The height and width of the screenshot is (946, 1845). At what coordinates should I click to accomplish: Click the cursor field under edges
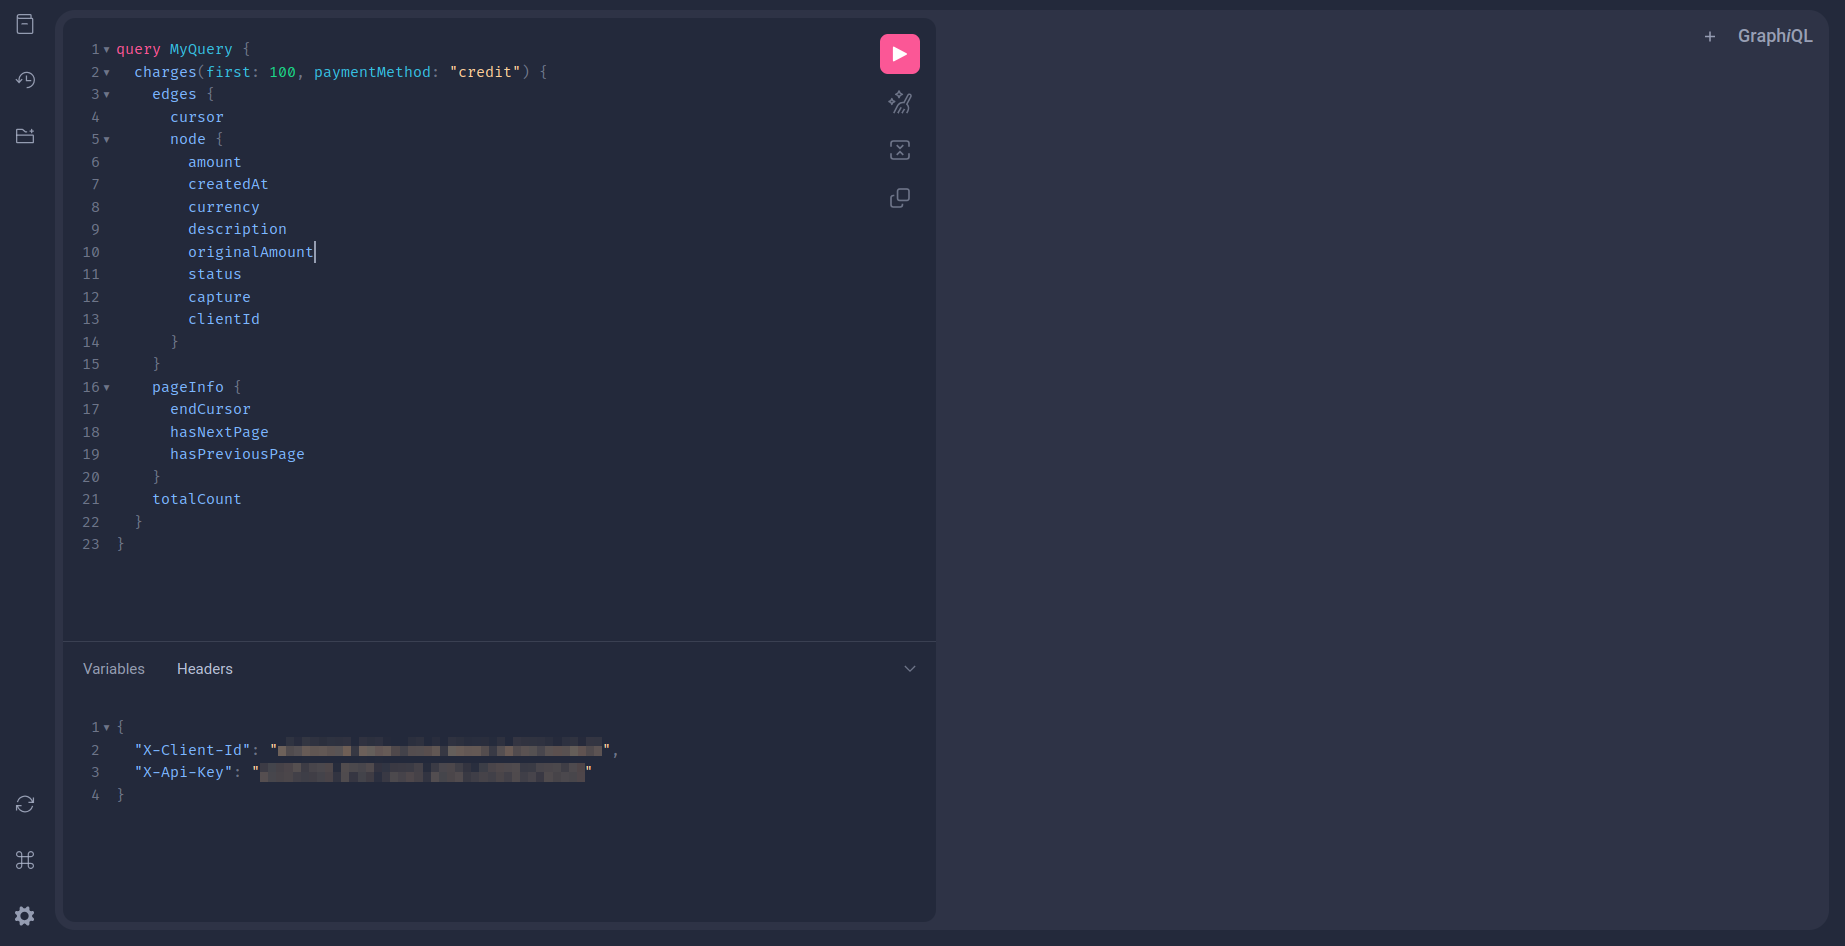(197, 117)
